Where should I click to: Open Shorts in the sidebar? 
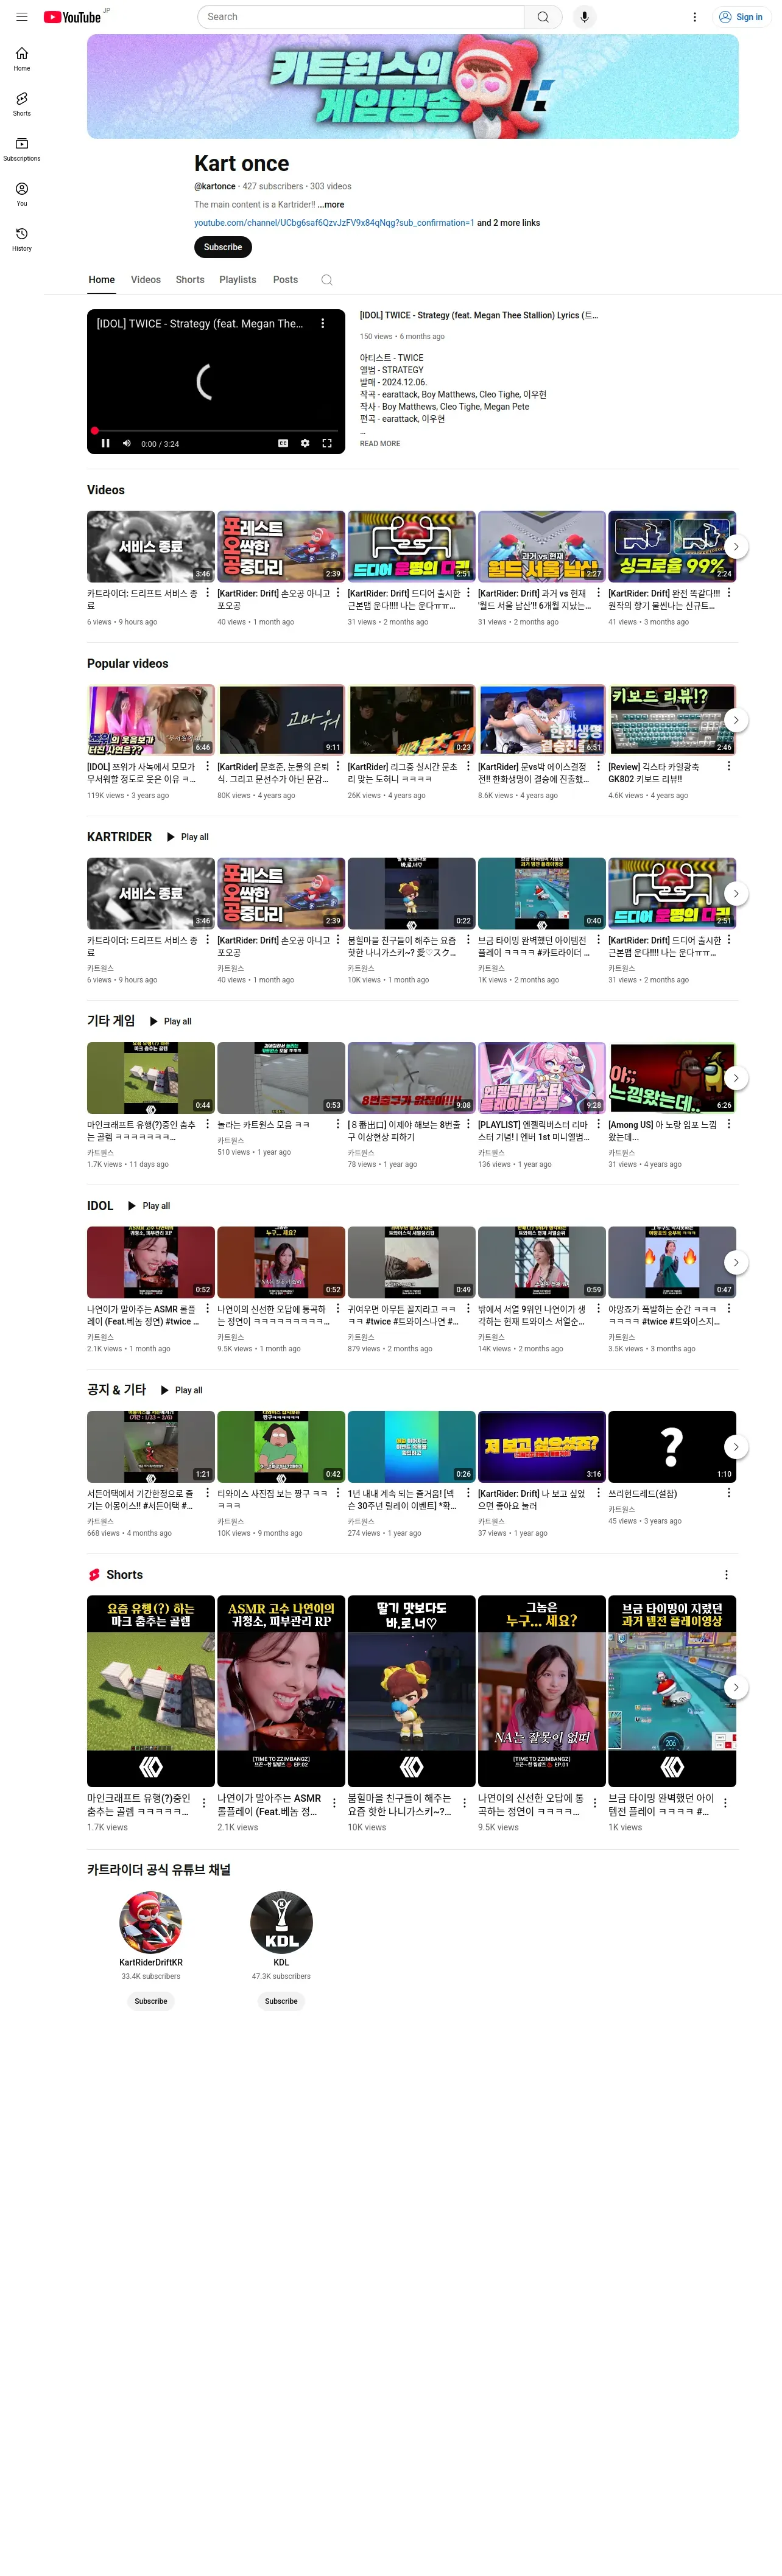point(22,104)
